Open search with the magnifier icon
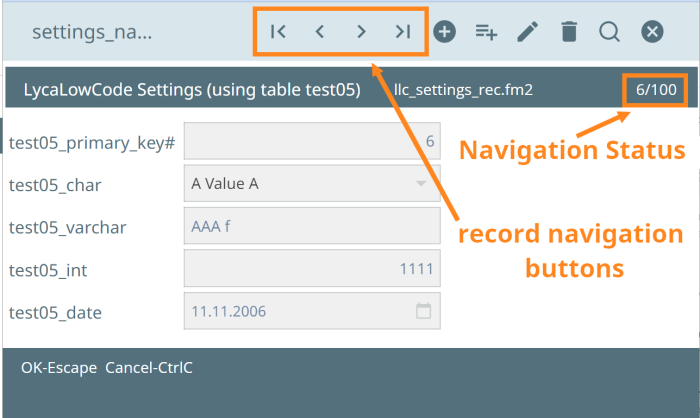The height and width of the screenshot is (418, 700). coord(610,32)
